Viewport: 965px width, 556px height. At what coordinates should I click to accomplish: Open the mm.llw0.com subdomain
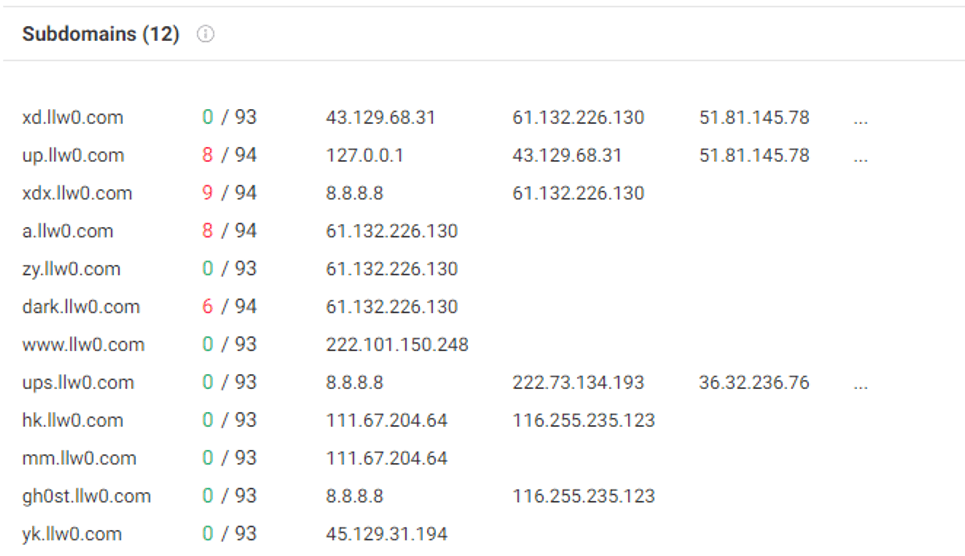coord(79,459)
